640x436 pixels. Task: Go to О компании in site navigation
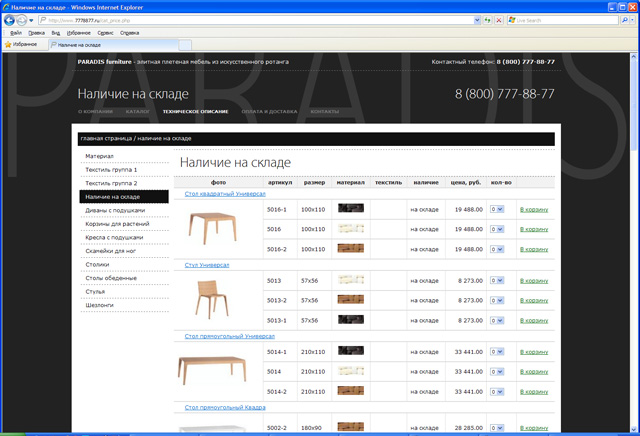tap(95, 111)
